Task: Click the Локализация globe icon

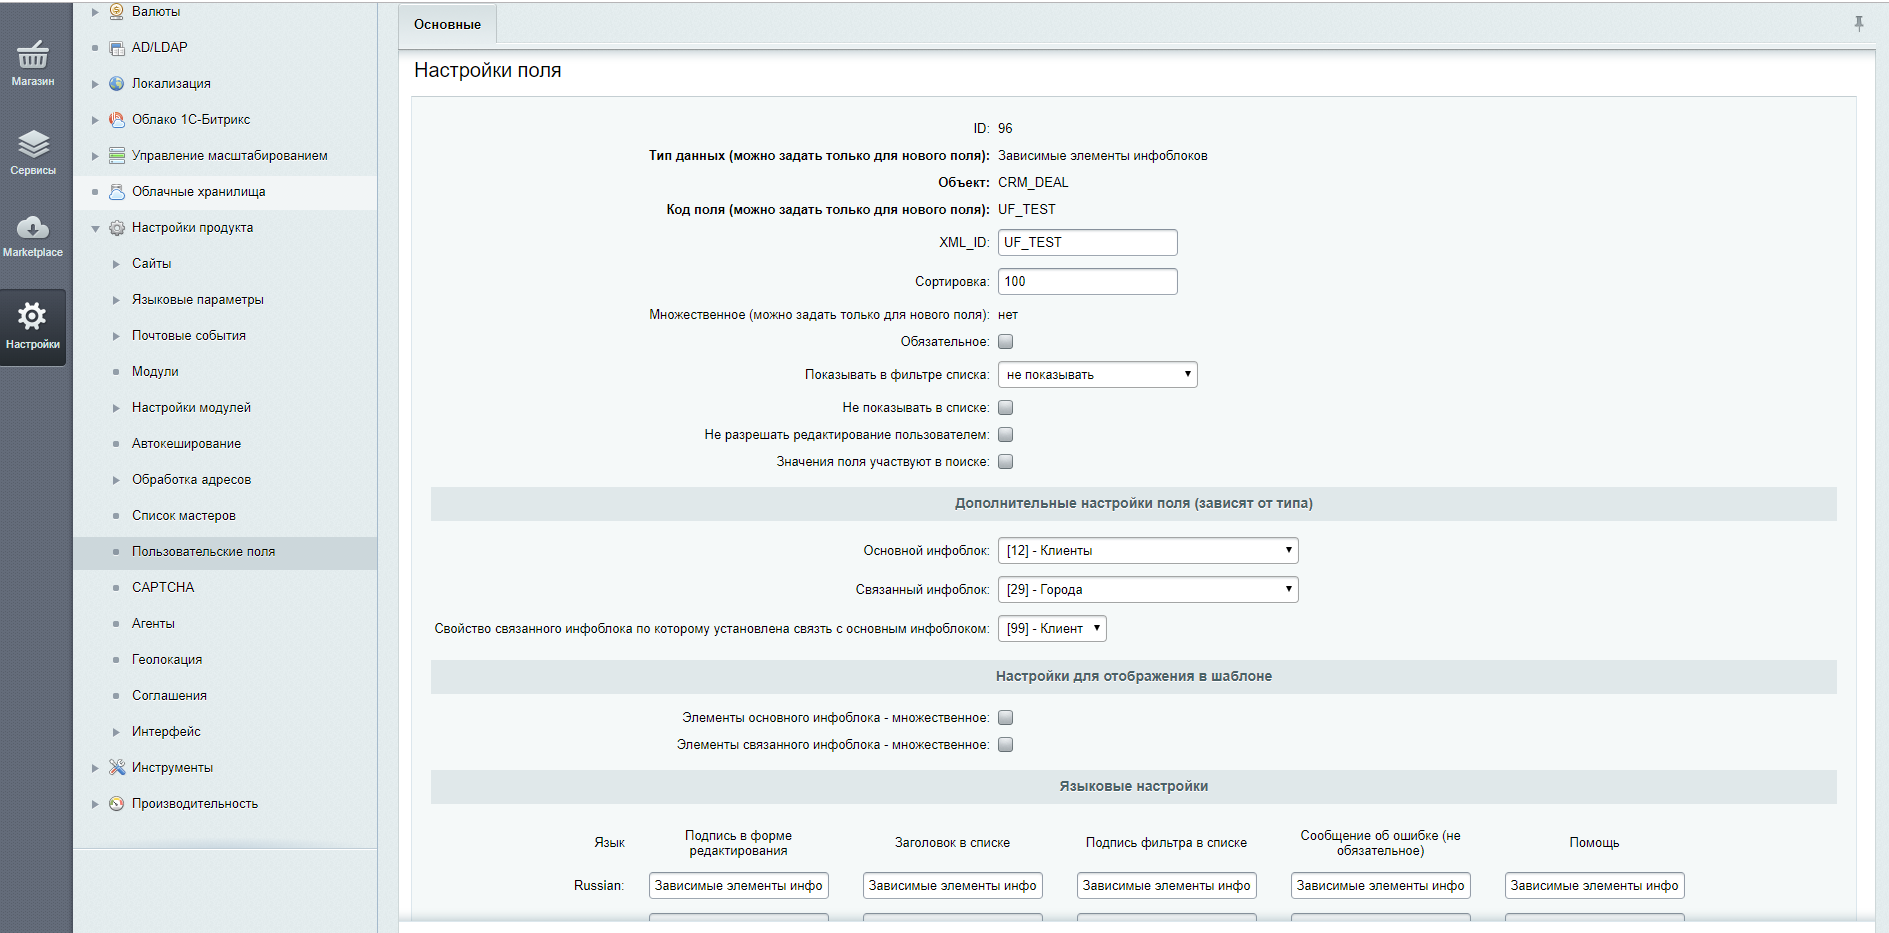Action: tap(117, 84)
